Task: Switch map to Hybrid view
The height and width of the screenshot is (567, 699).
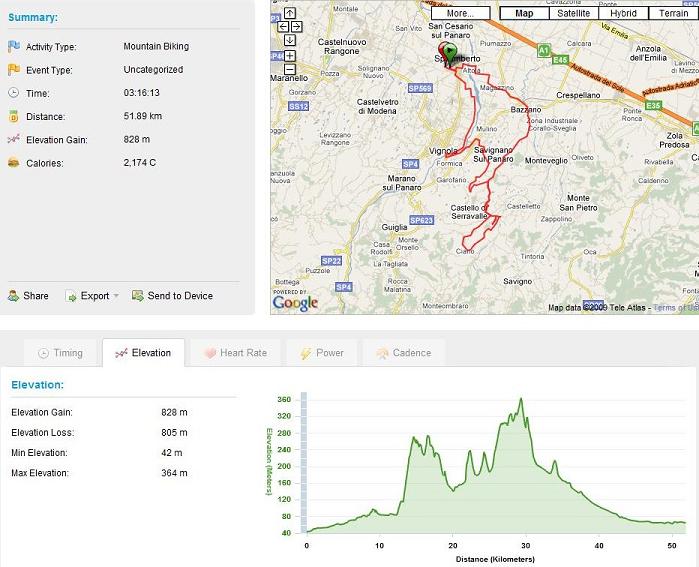Action: [623, 13]
